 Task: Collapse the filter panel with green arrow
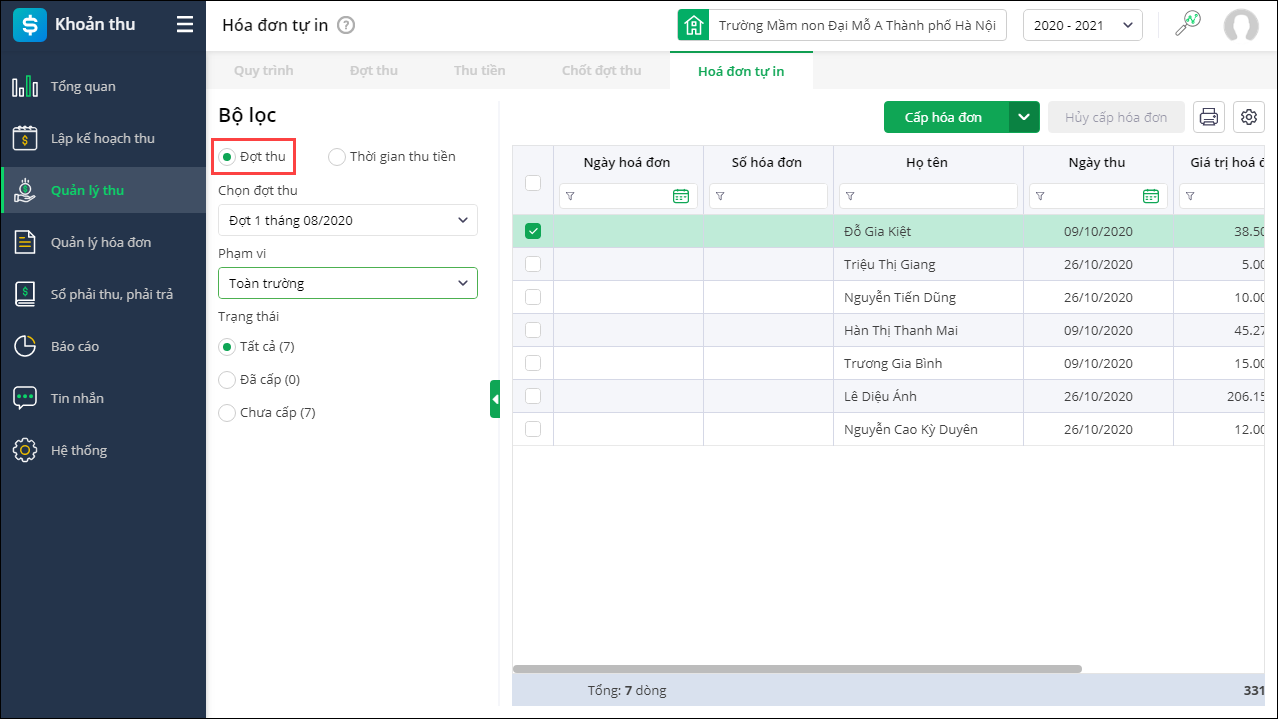click(495, 399)
